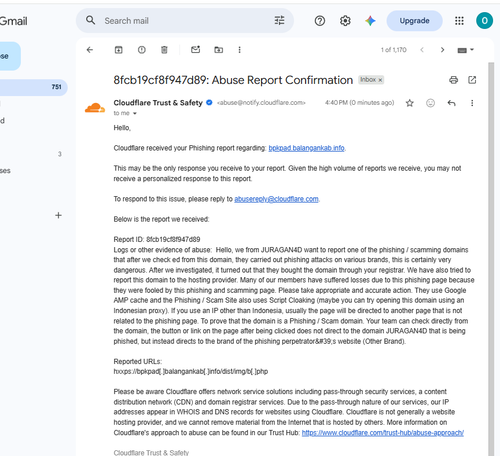This screenshot has width=500, height=456.
Task: Open Gmail settings gear
Action: click(x=345, y=21)
